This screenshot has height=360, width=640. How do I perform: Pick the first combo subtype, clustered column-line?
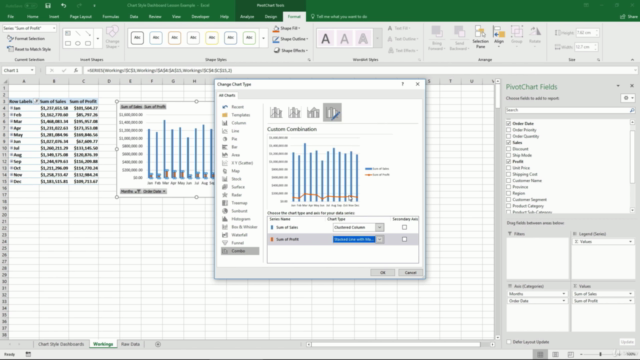[x=276, y=112]
